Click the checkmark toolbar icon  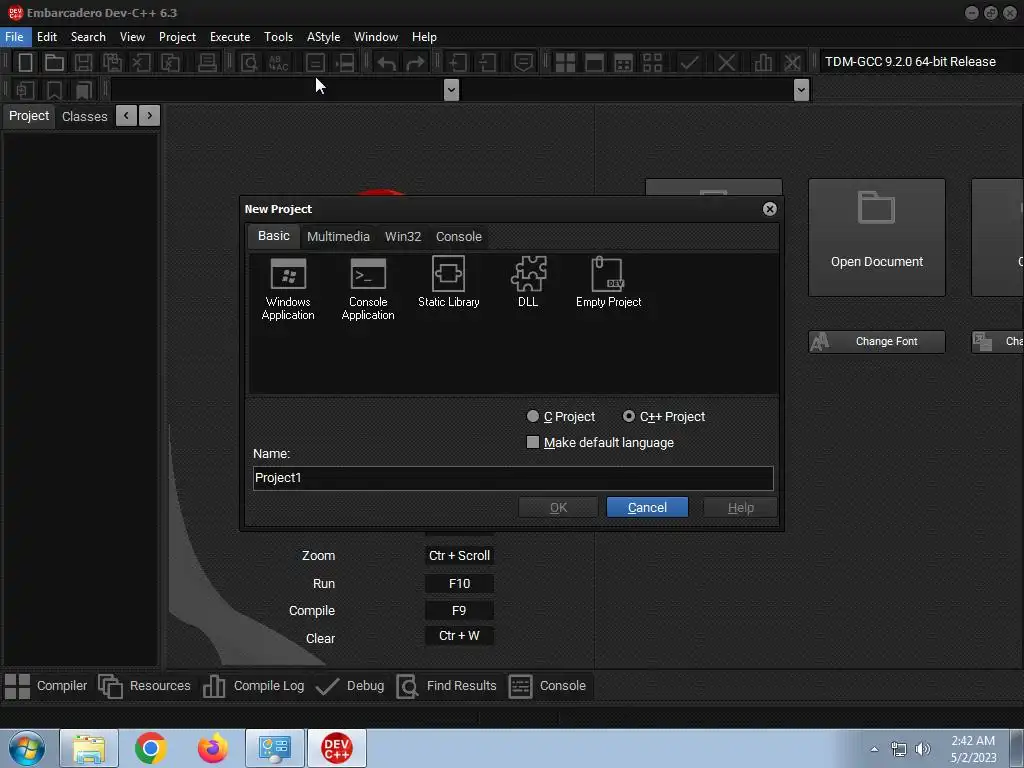(x=689, y=62)
